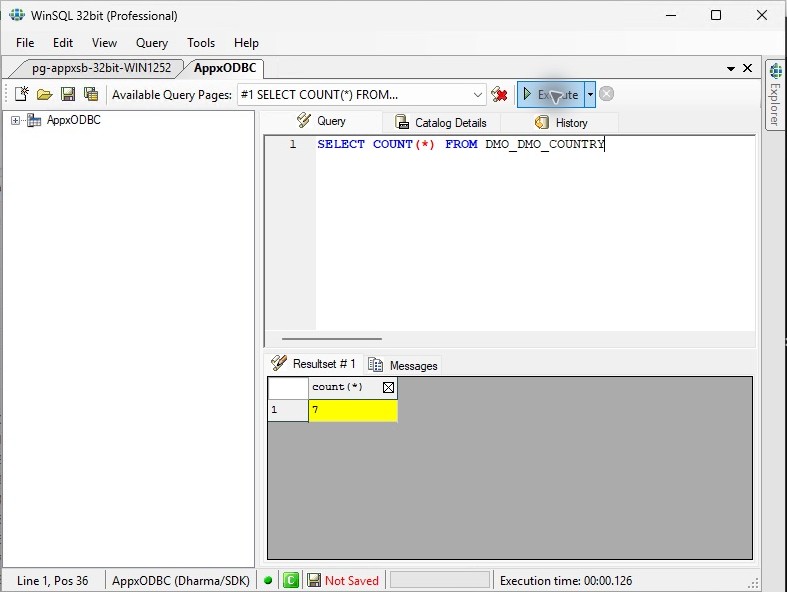Click the red X delete query page icon
The width and height of the screenshot is (787, 592).
tap(499, 94)
